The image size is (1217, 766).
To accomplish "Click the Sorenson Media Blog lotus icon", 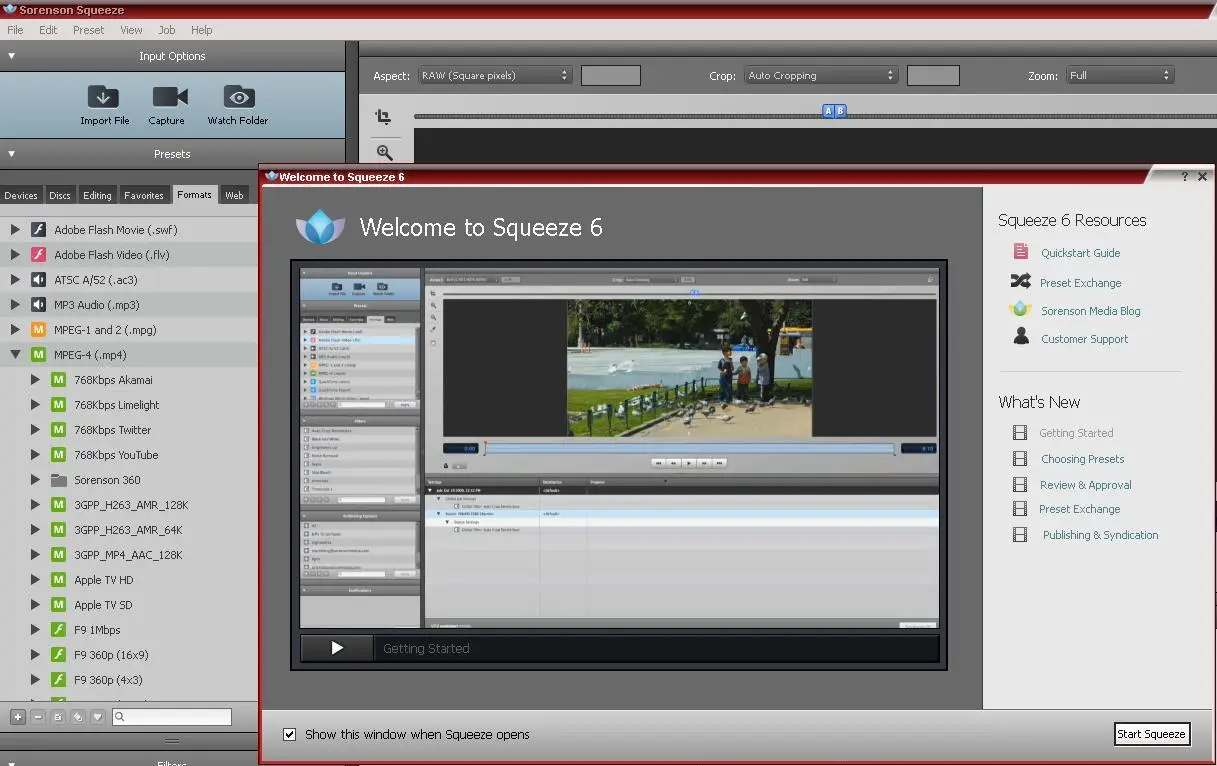I will tap(1020, 310).
